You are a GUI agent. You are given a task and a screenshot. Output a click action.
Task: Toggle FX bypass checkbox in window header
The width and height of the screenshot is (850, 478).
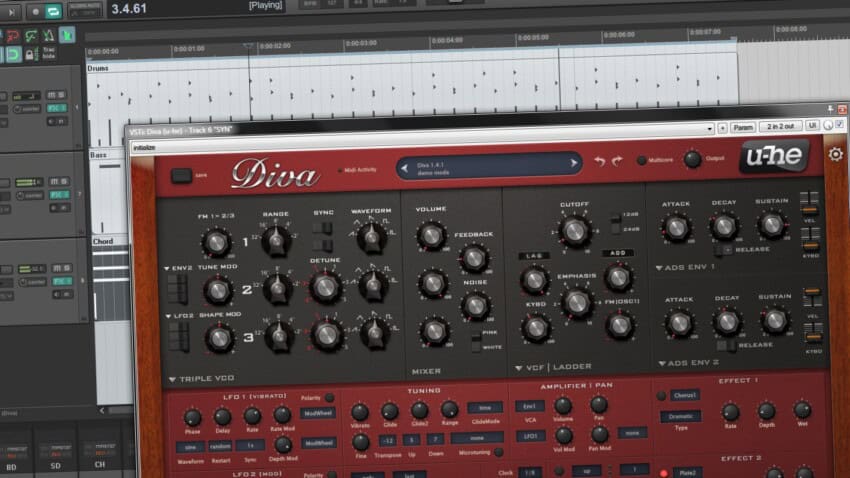coord(839,125)
